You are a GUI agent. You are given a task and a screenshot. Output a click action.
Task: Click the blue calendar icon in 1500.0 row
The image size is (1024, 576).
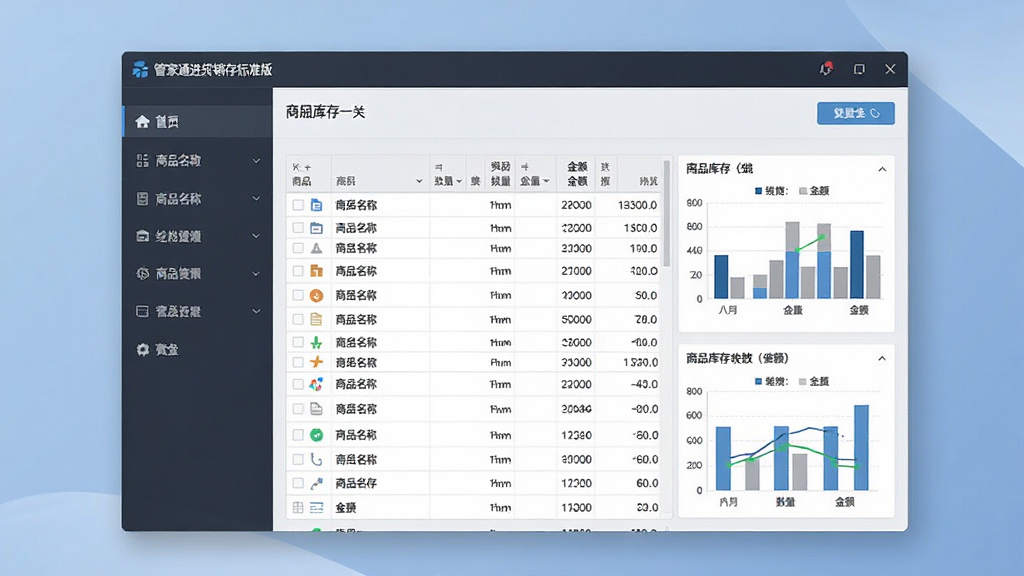click(317, 228)
